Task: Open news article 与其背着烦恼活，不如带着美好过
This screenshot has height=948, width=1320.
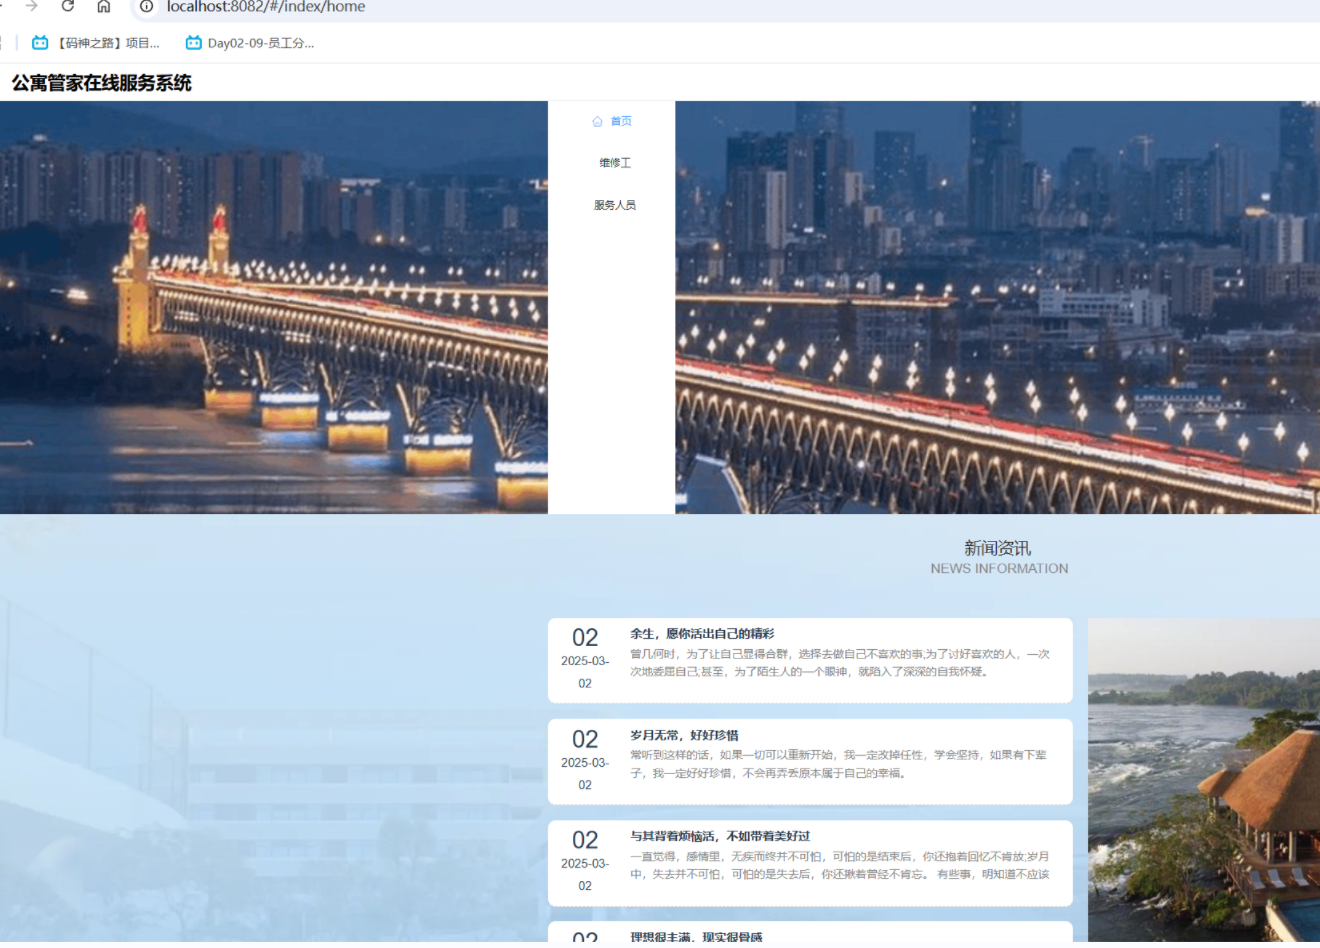Action: [720, 836]
